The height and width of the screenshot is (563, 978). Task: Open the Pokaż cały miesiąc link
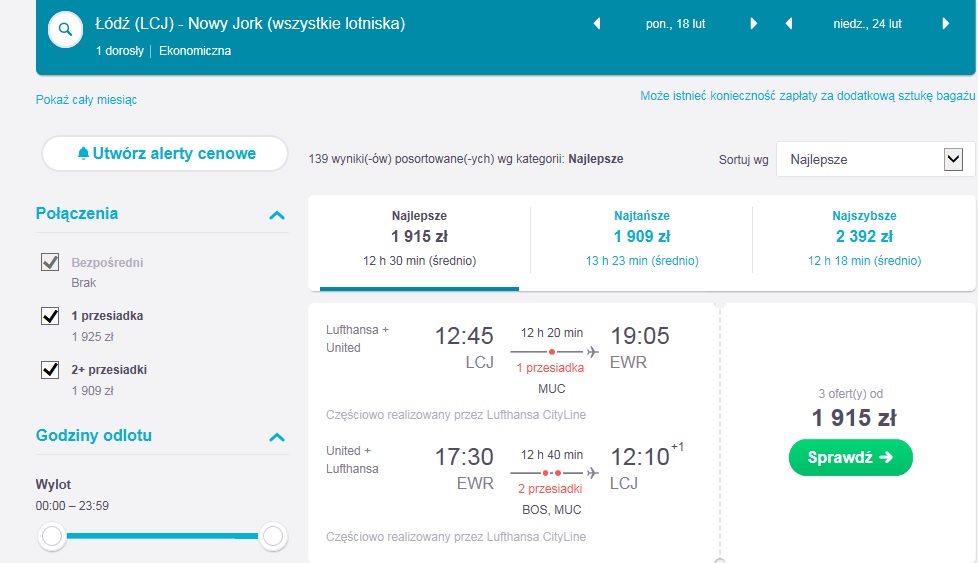[86, 100]
